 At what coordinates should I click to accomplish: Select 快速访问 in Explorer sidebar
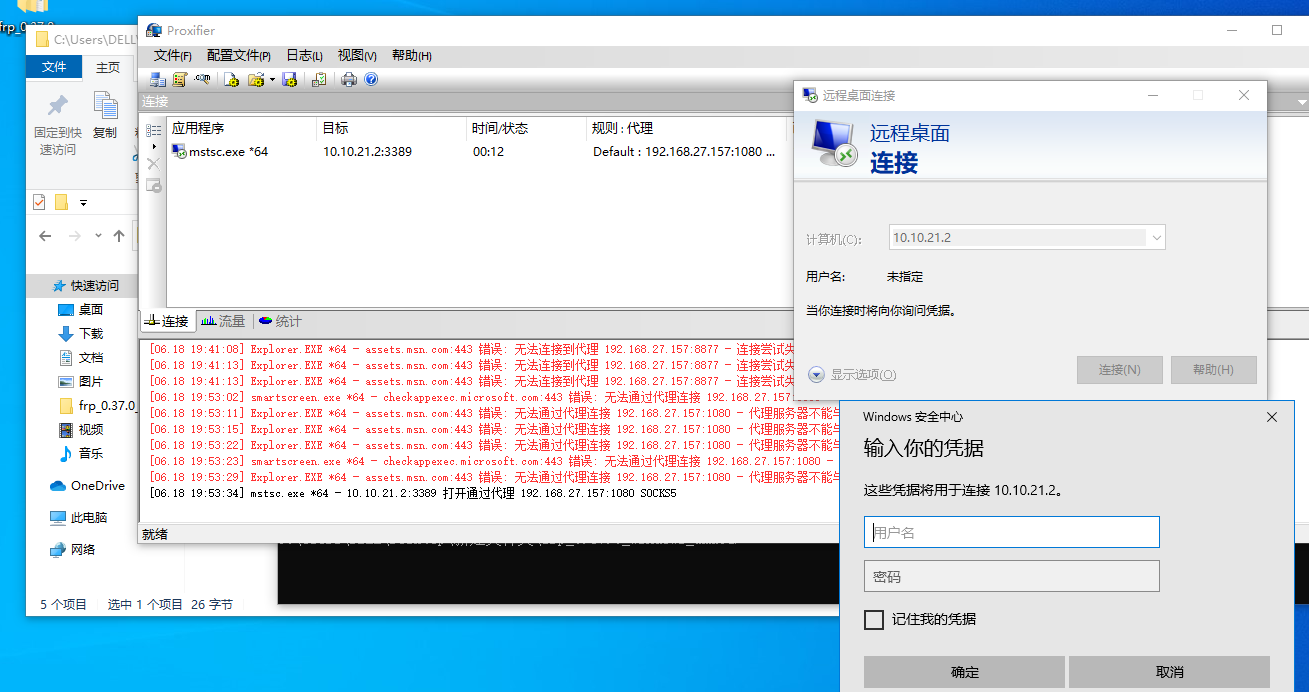(84, 286)
